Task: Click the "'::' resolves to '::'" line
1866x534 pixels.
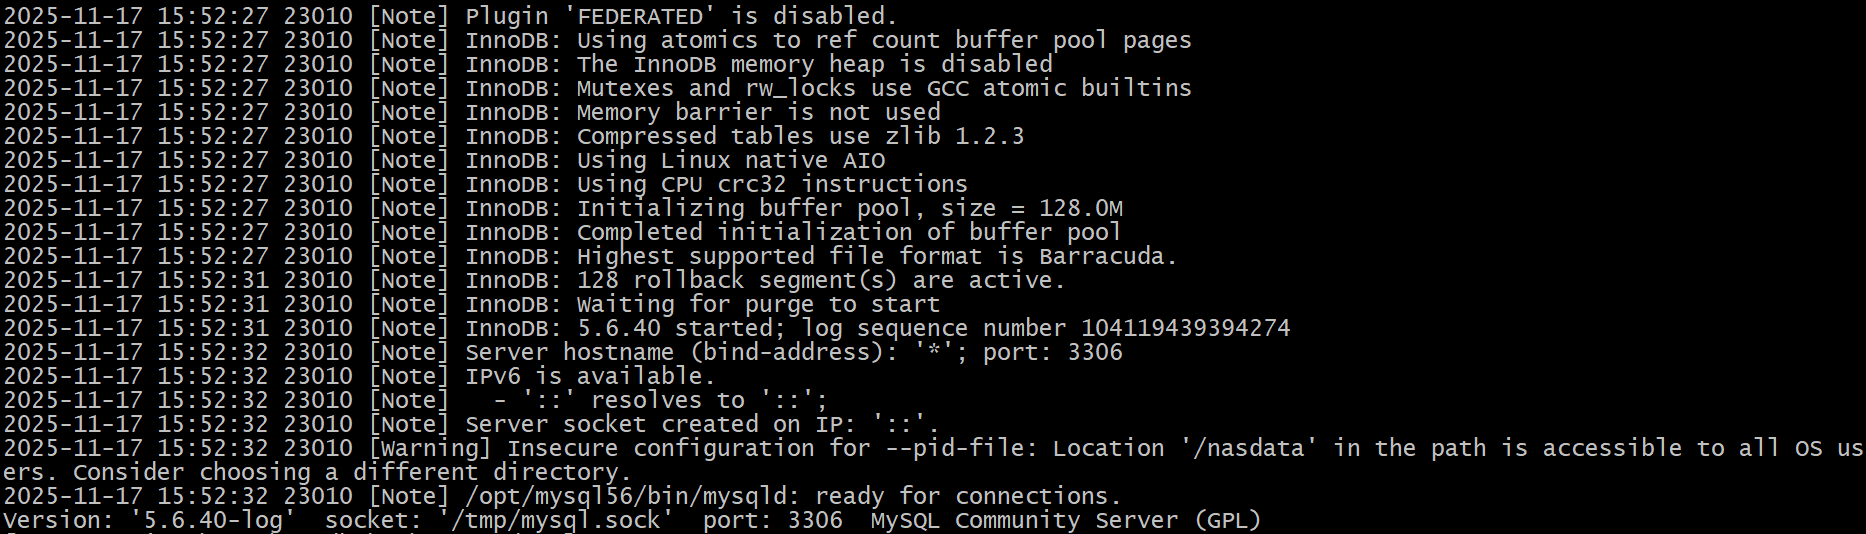Action: tap(415, 401)
